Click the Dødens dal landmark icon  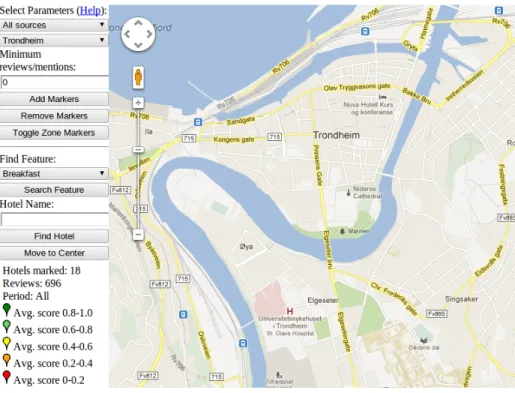424,340
